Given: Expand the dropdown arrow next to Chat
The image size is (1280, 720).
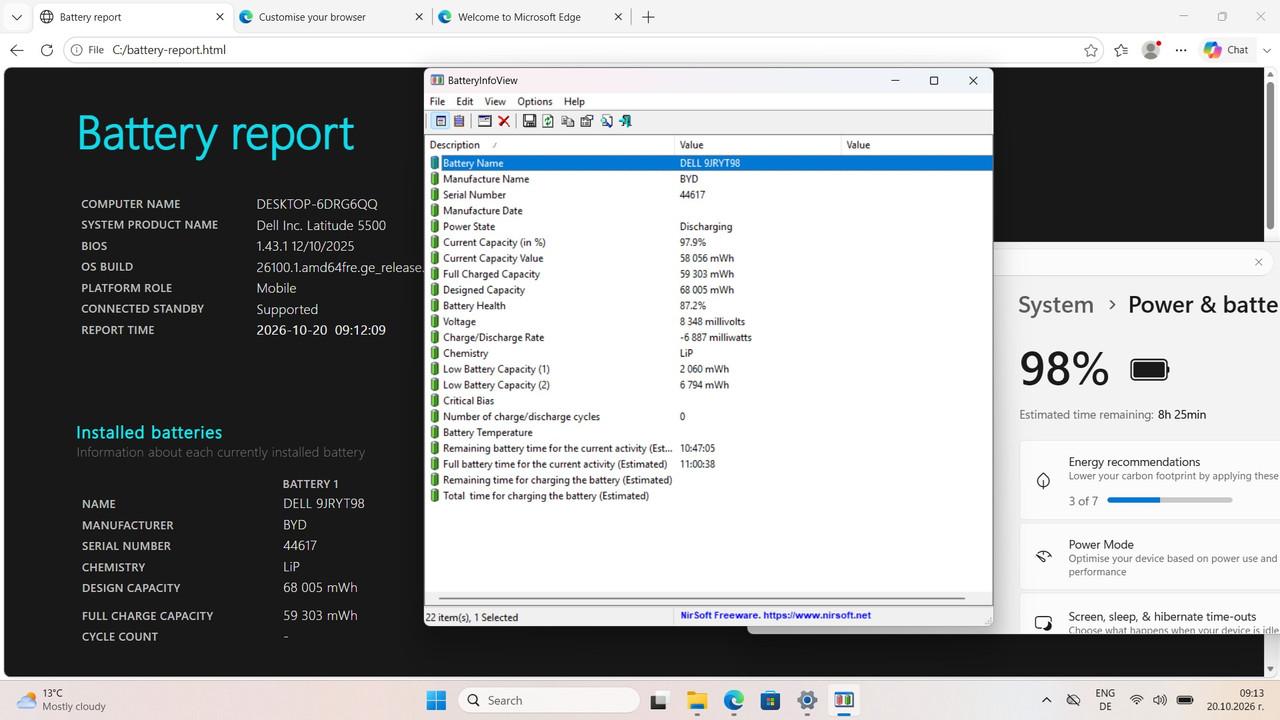Looking at the screenshot, I should [1265, 50].
